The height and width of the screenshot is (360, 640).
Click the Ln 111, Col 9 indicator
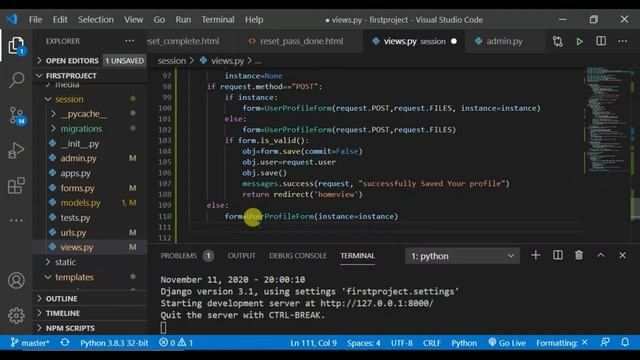click(313, 343)
